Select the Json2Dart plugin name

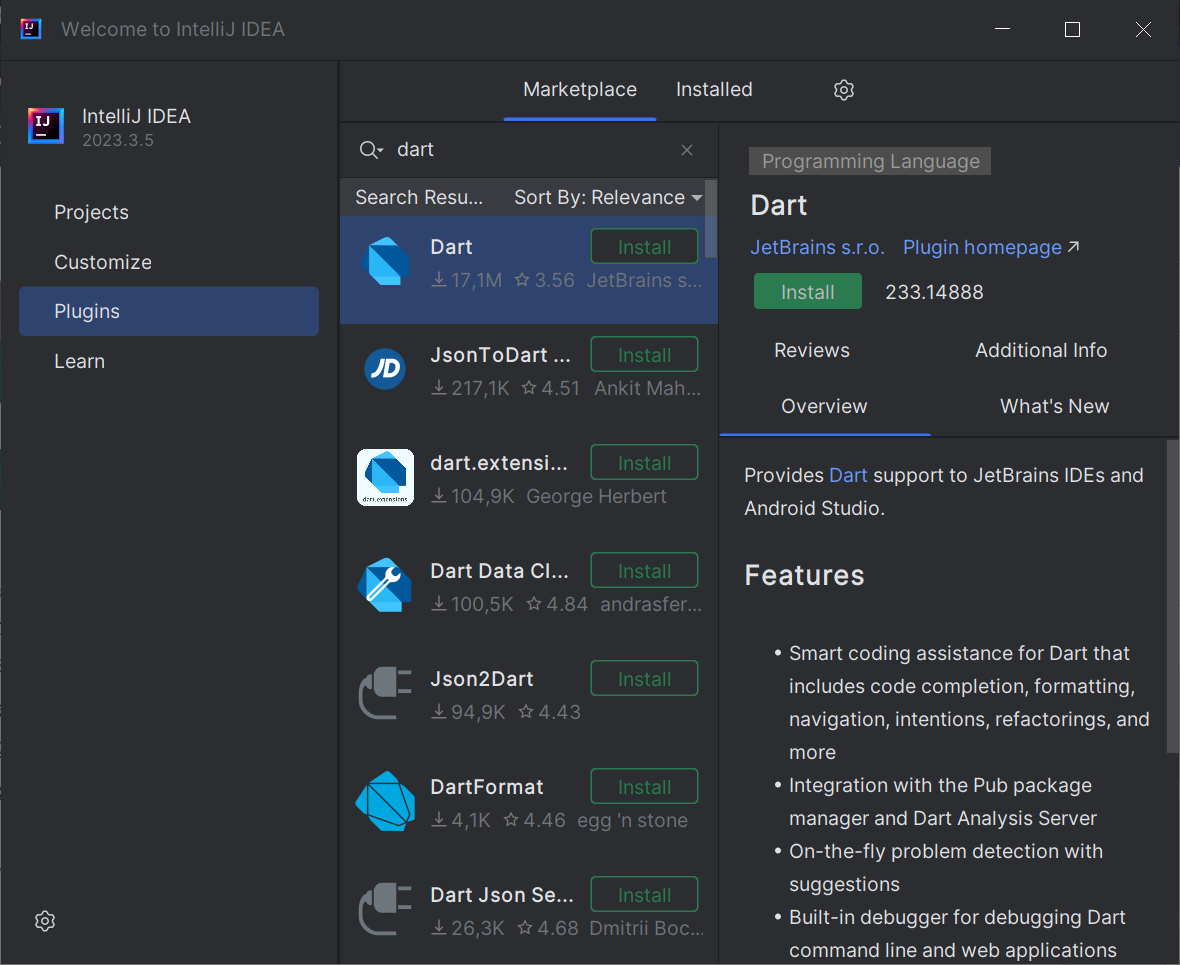click(x=482, y=679)
